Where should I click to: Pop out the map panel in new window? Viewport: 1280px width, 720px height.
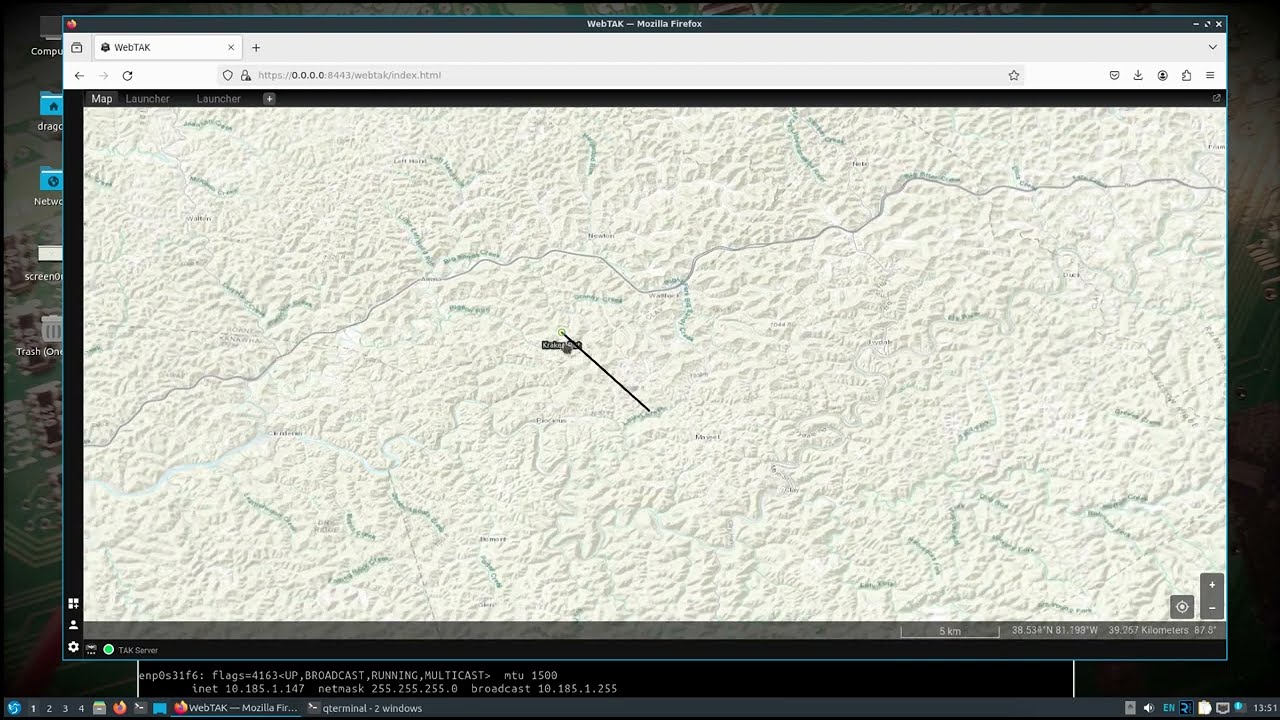[x=1216, y=98]
